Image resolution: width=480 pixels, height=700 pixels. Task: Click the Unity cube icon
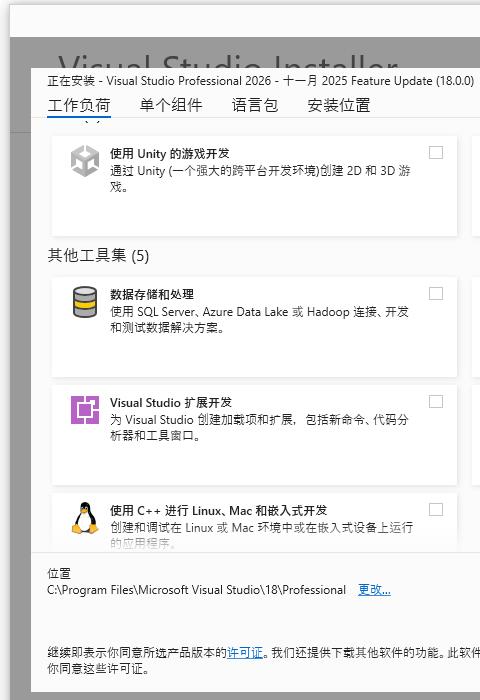(85, 161)
